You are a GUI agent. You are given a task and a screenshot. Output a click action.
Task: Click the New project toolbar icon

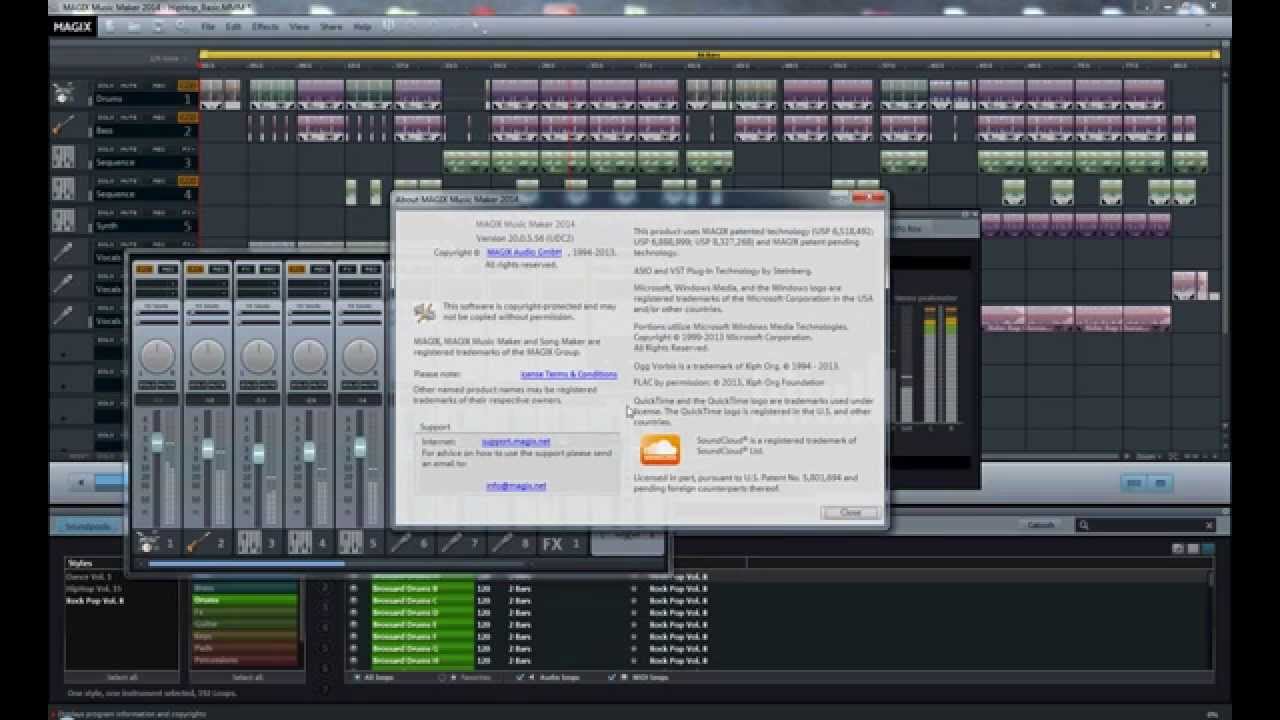(110, 26)
